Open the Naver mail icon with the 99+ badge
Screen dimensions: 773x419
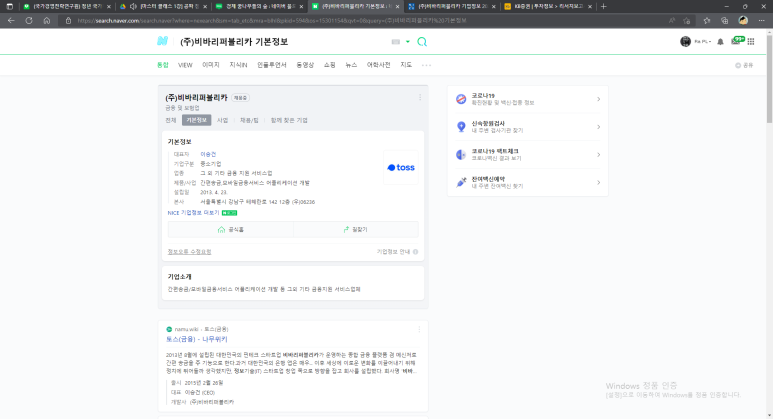(737, 41)
